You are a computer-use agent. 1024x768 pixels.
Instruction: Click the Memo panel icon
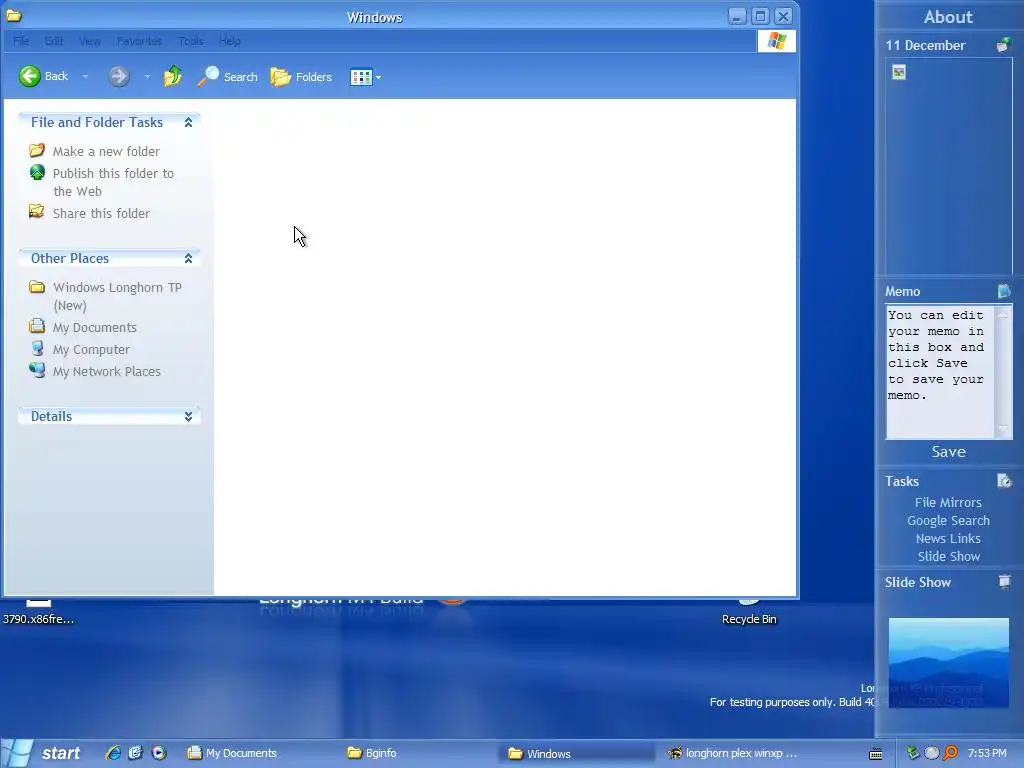(1004, 291)
